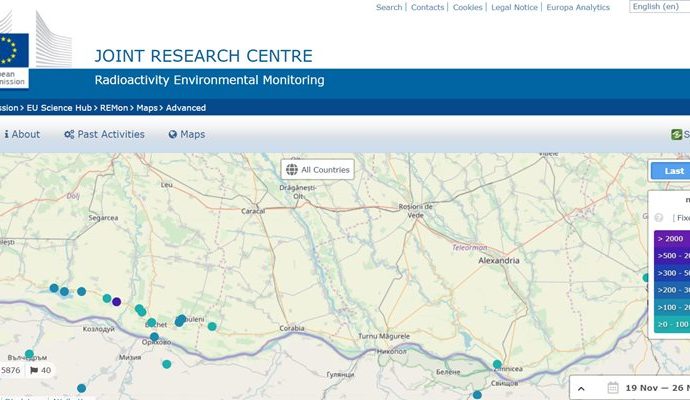This screenshot has width=690, height=400.
Task: Go to REMon breadcrumb
Action: pyautogui.click(x=114, y=108)
